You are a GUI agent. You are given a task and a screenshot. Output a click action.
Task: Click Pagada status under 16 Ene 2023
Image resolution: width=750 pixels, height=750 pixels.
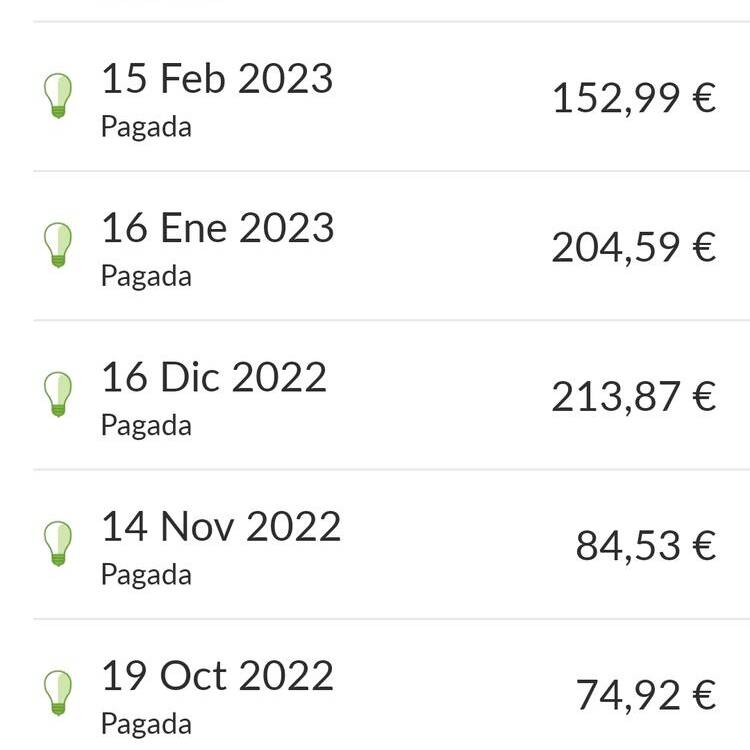pos(146,276)
